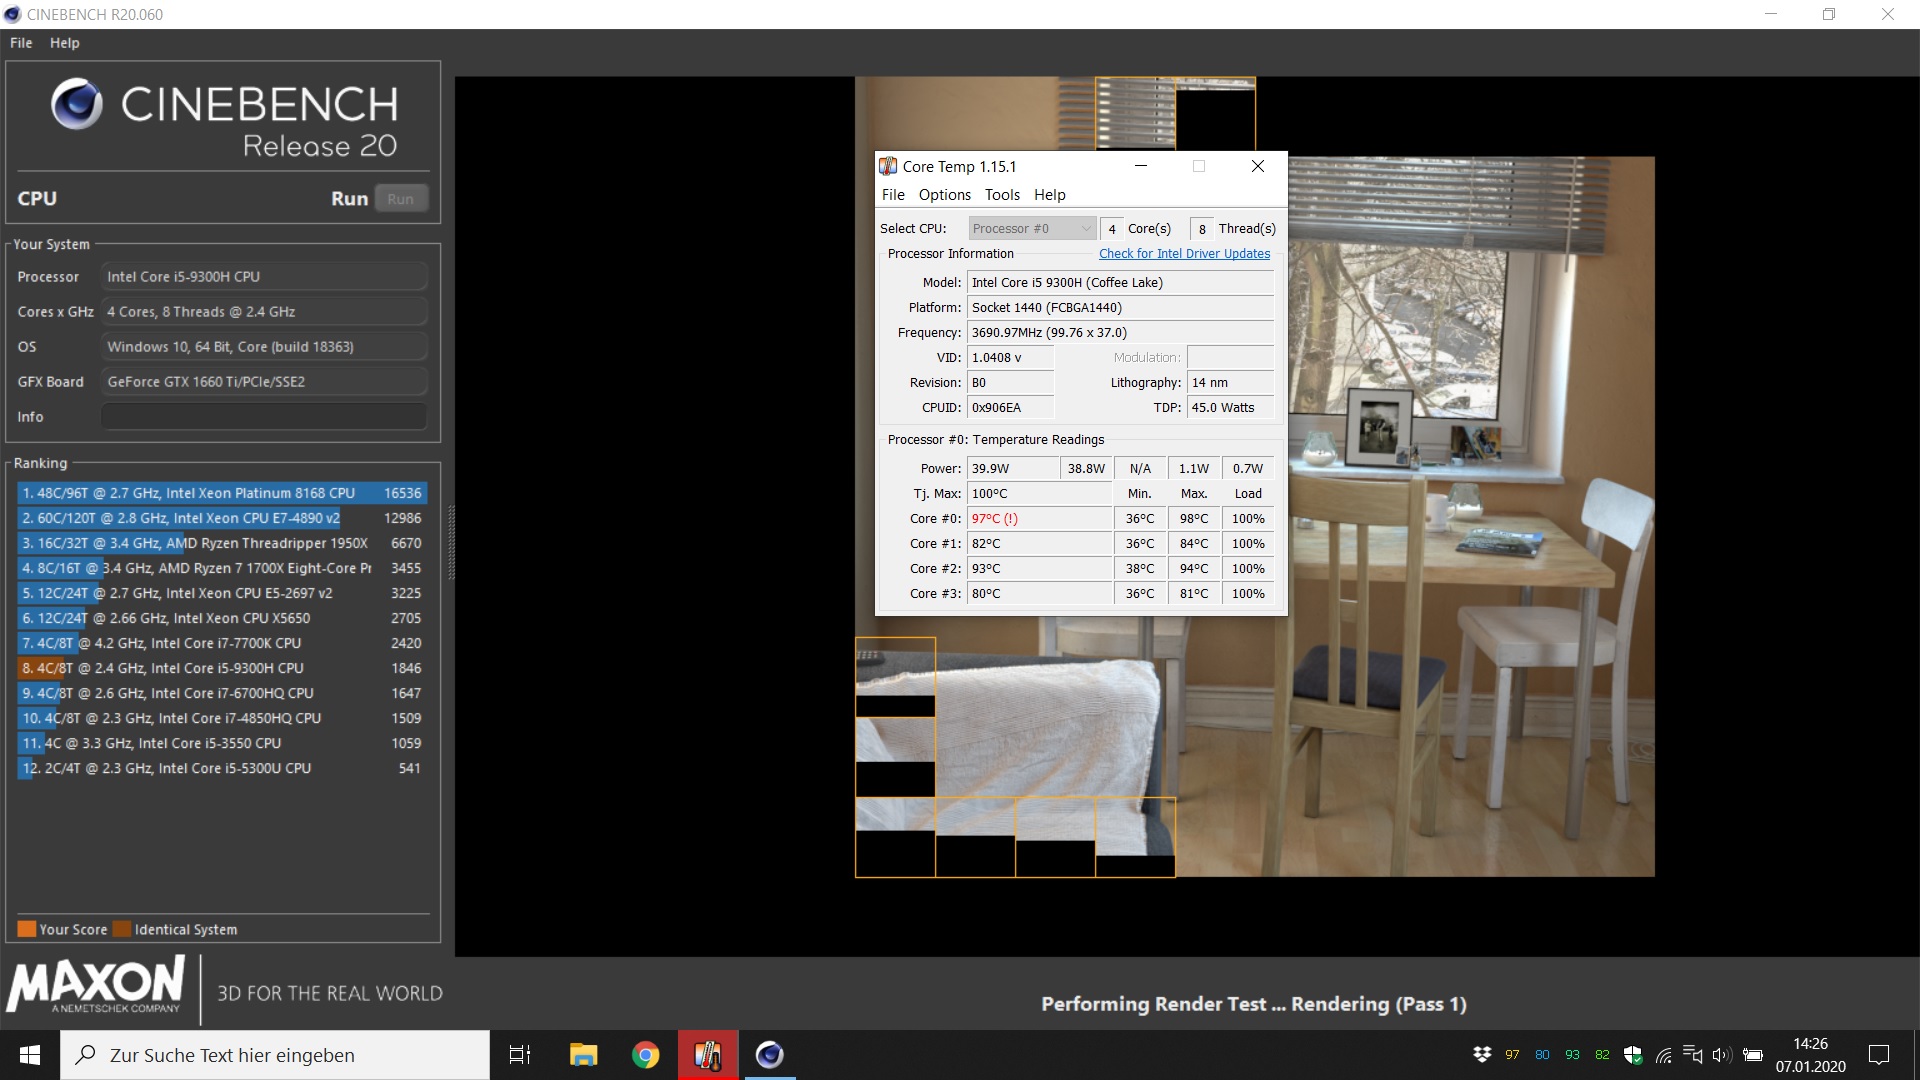Viewport: 1920px width, 1080px height.
Task: Open Task View in the taskbar
Action: click(x=520, y=1055)
